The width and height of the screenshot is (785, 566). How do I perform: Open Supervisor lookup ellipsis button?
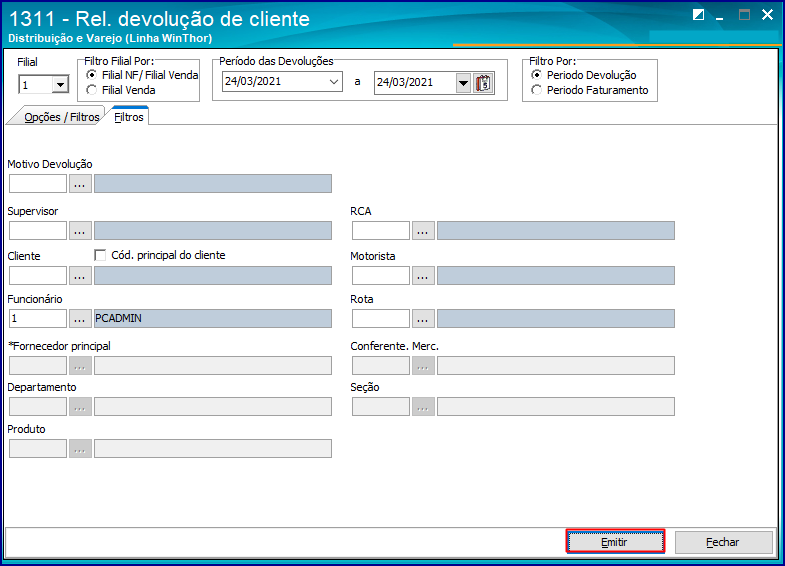point(80,231)
